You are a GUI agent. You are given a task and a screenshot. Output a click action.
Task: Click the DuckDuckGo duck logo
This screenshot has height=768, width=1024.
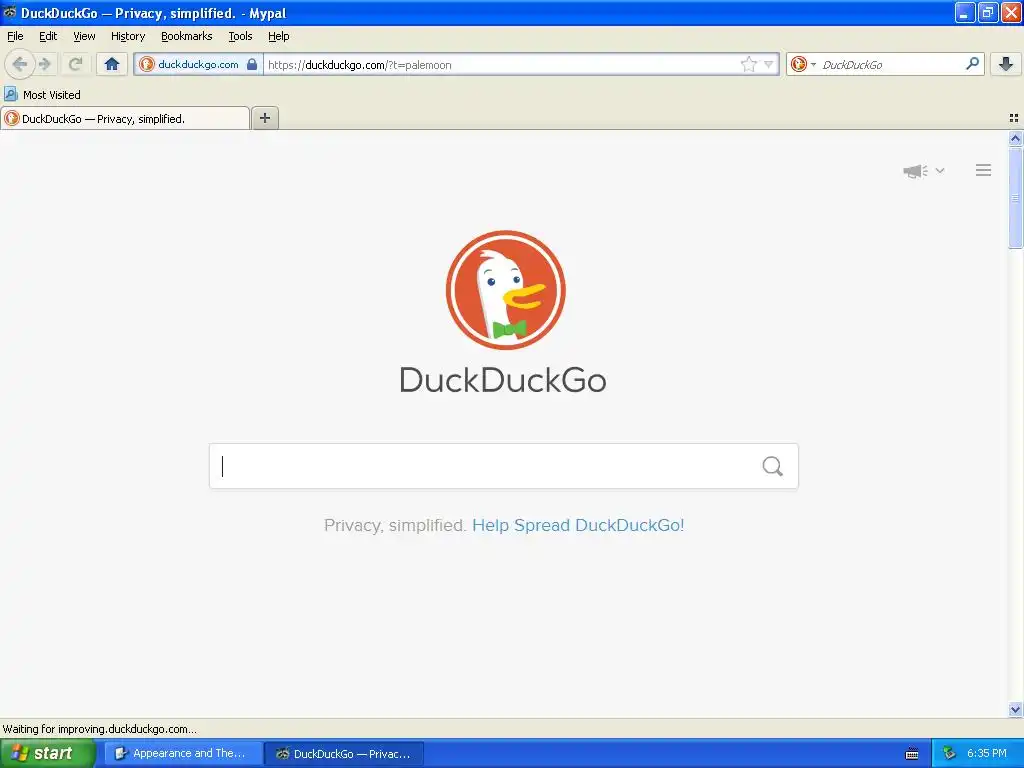coord(505,290)
